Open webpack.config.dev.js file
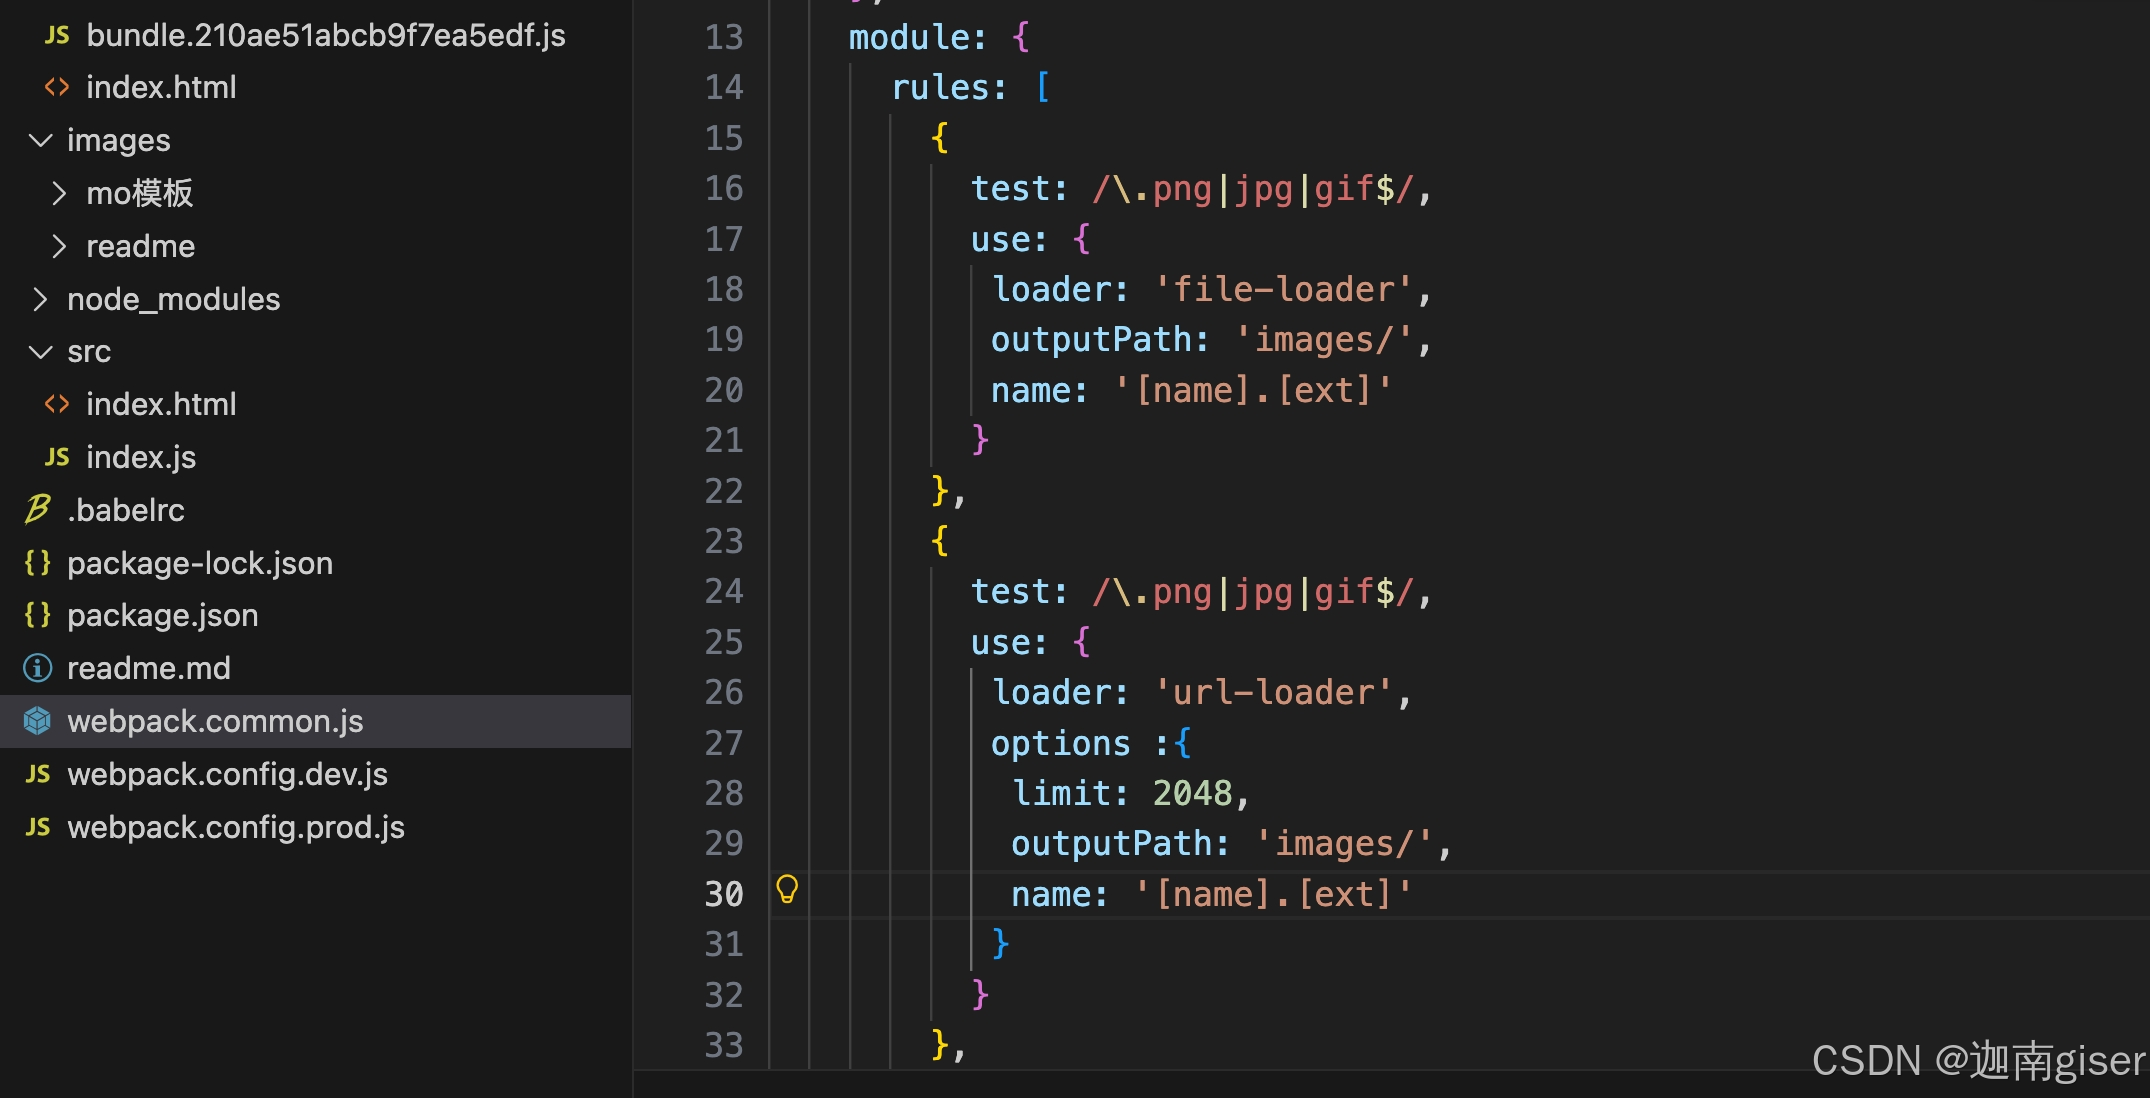Image resolution: width=2150 pixels, height=1098 pixels. point(227,774)
